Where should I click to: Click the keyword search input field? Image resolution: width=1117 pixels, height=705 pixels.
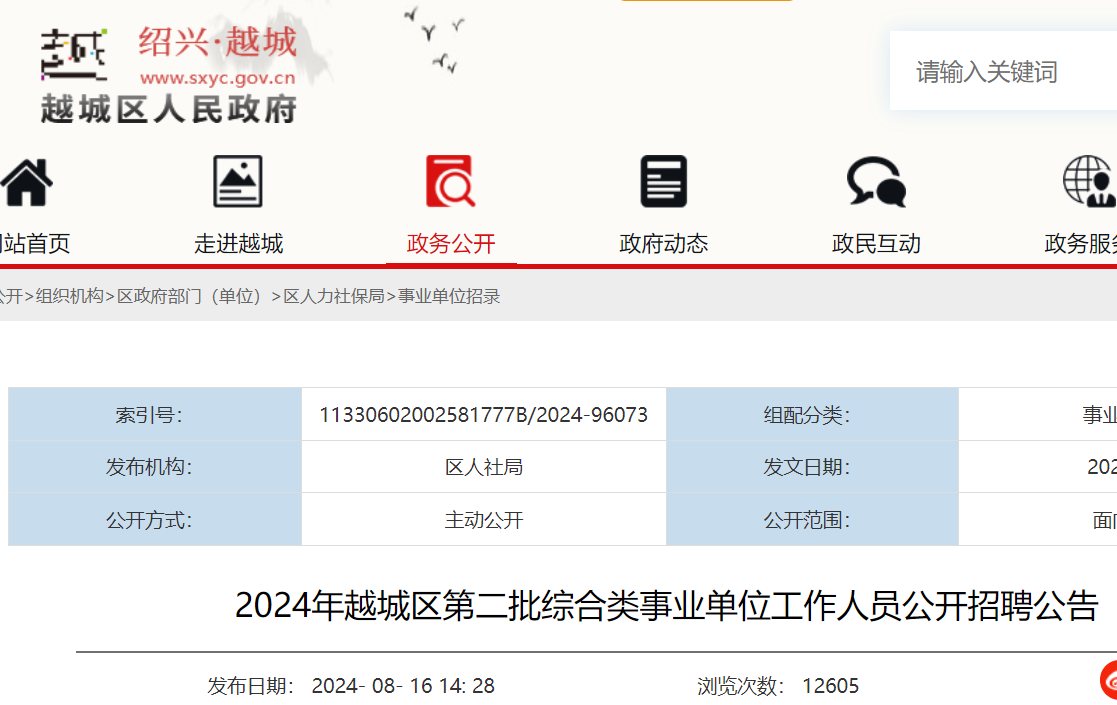click(x=1000, y=72)
